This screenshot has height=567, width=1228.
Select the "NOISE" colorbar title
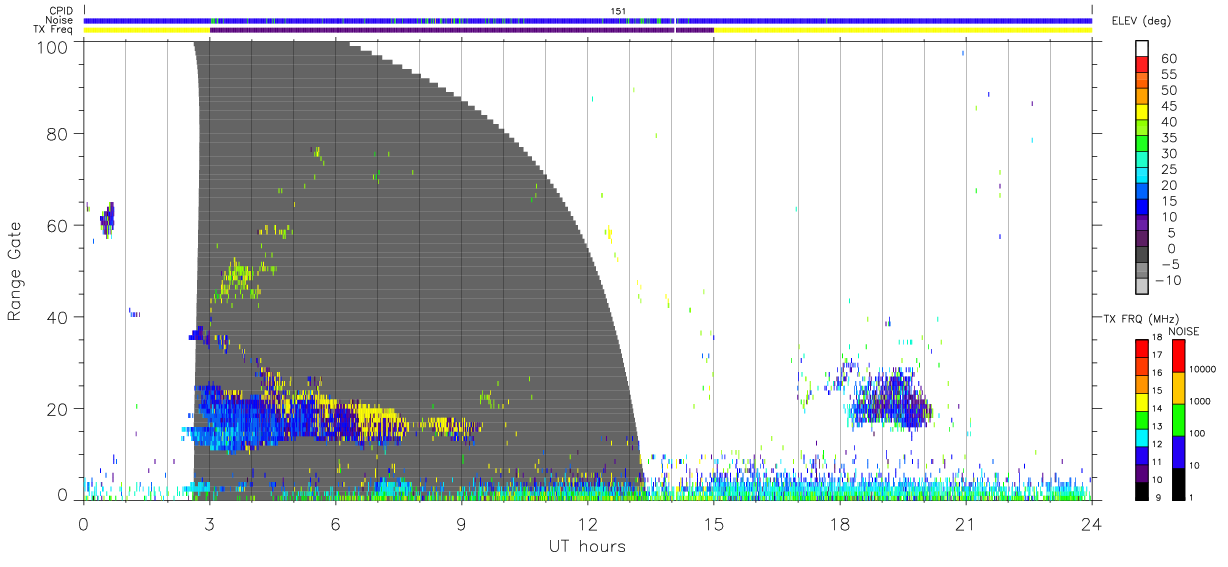1186,331
